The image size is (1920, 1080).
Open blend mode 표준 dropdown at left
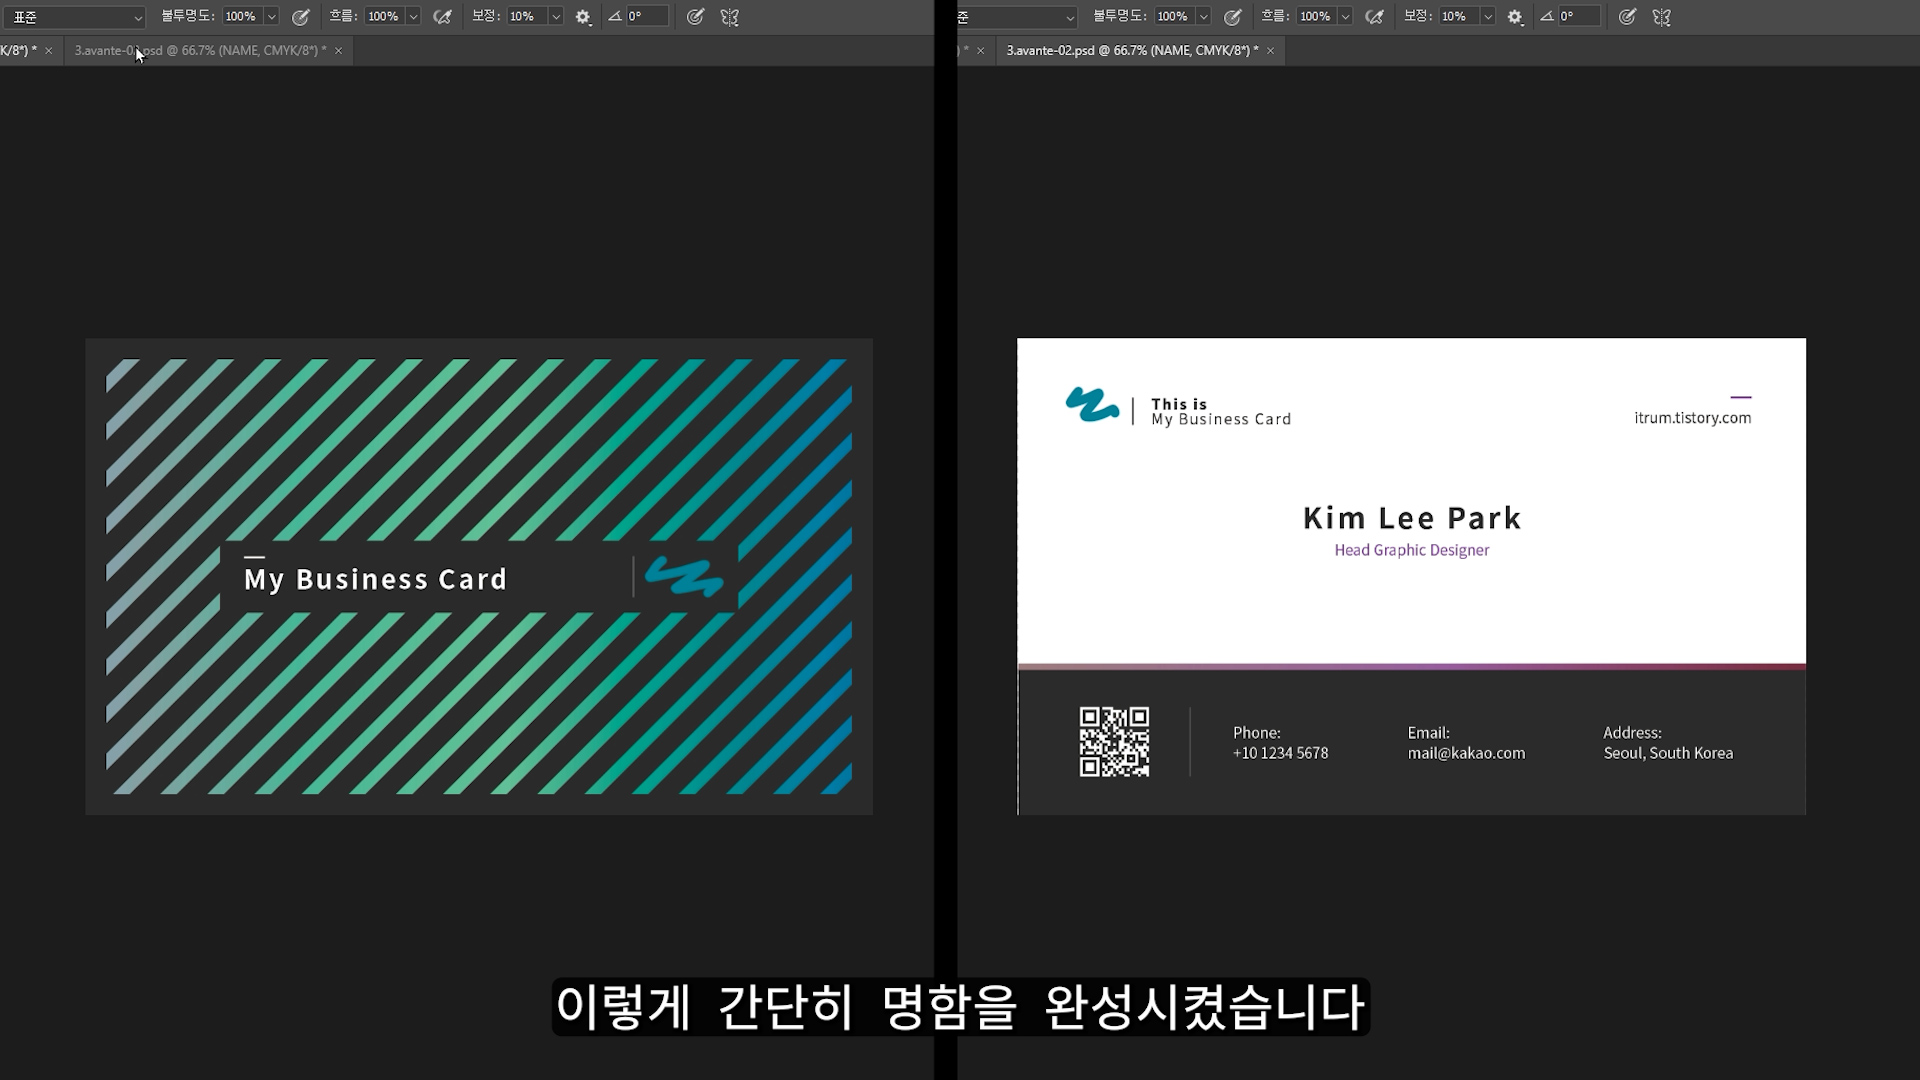pos(75,17)
